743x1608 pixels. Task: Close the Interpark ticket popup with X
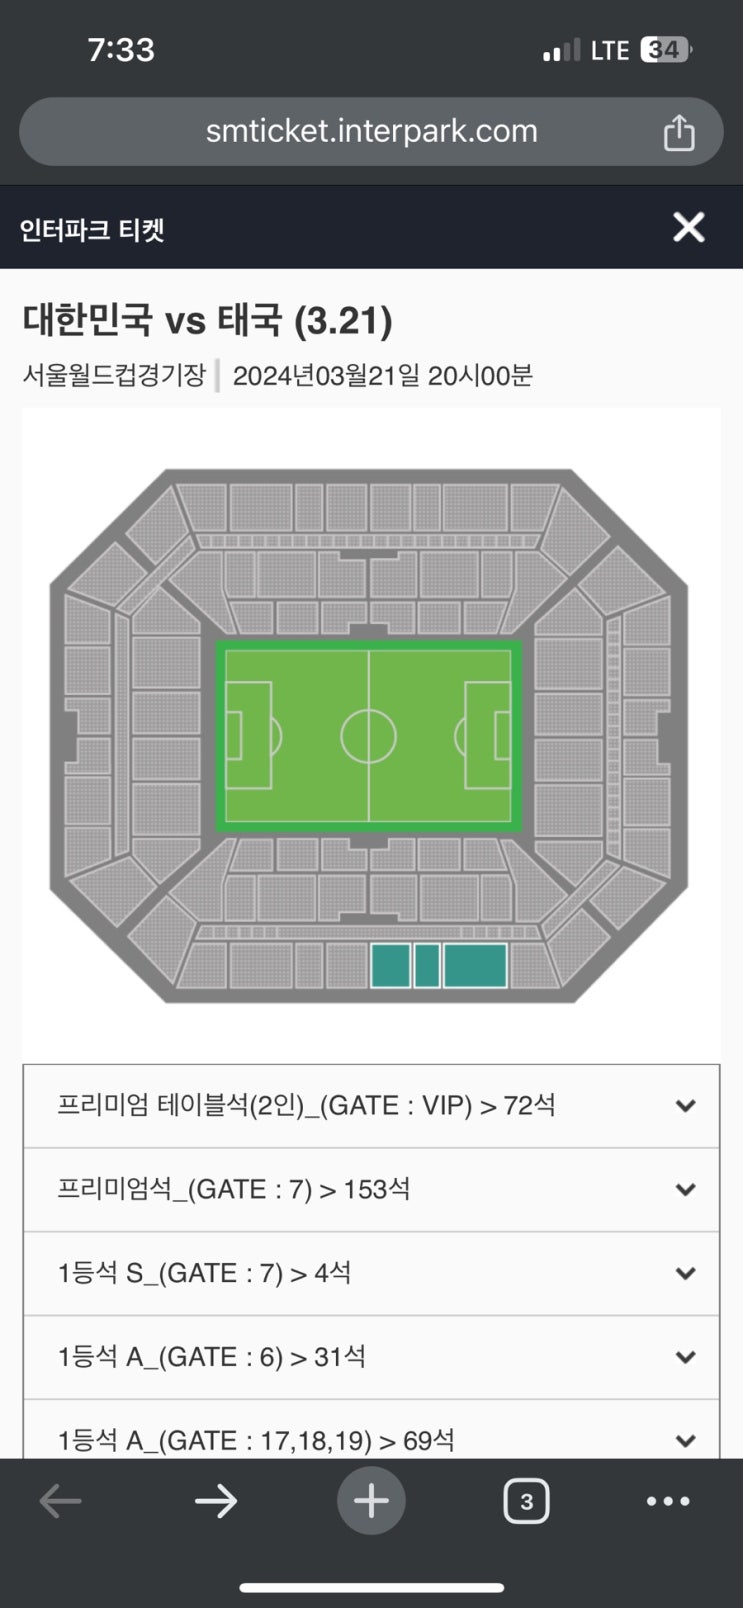689,227
